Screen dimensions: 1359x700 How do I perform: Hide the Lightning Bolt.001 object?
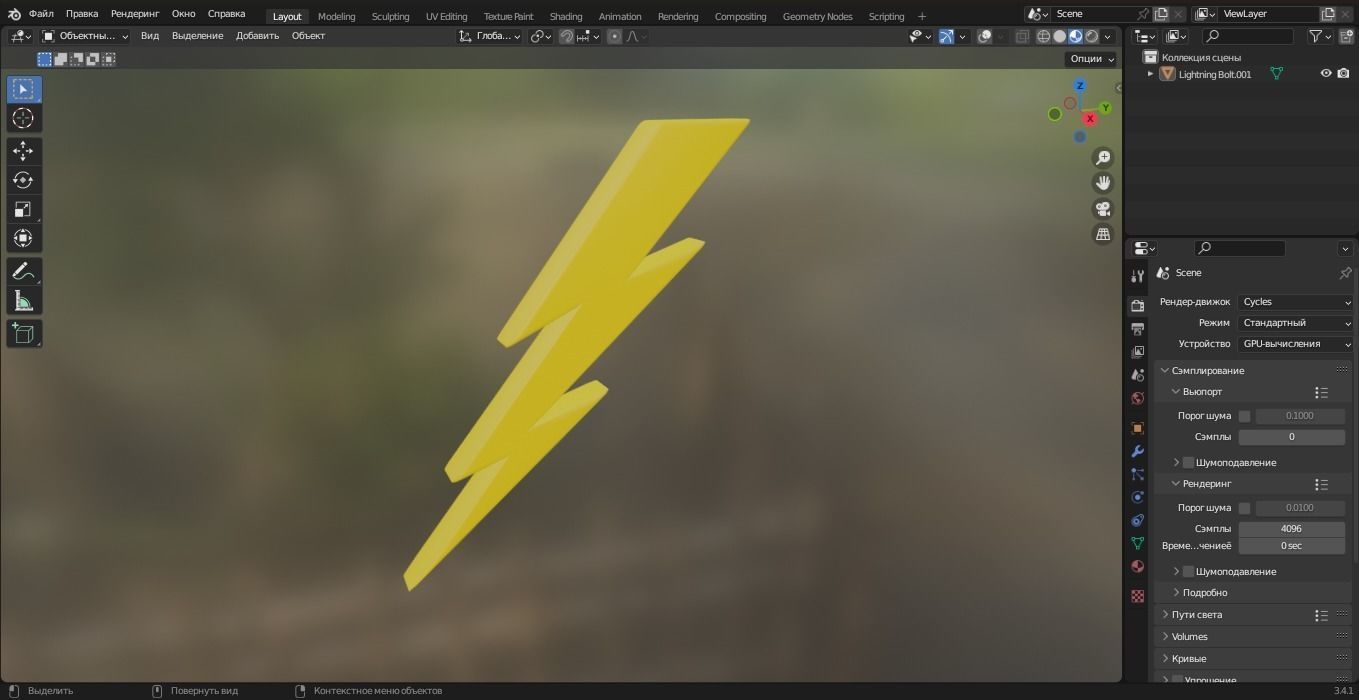click(1326, 73)
